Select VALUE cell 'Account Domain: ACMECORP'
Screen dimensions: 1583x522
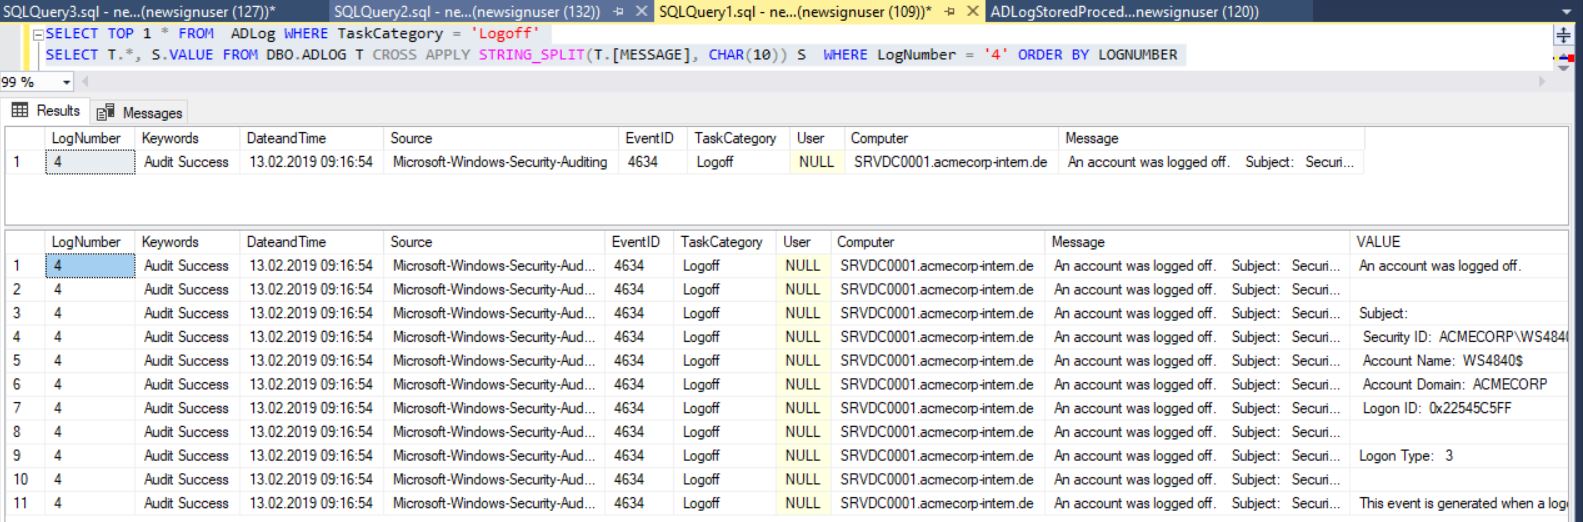pyautogui.click(x=1459, y=384)
